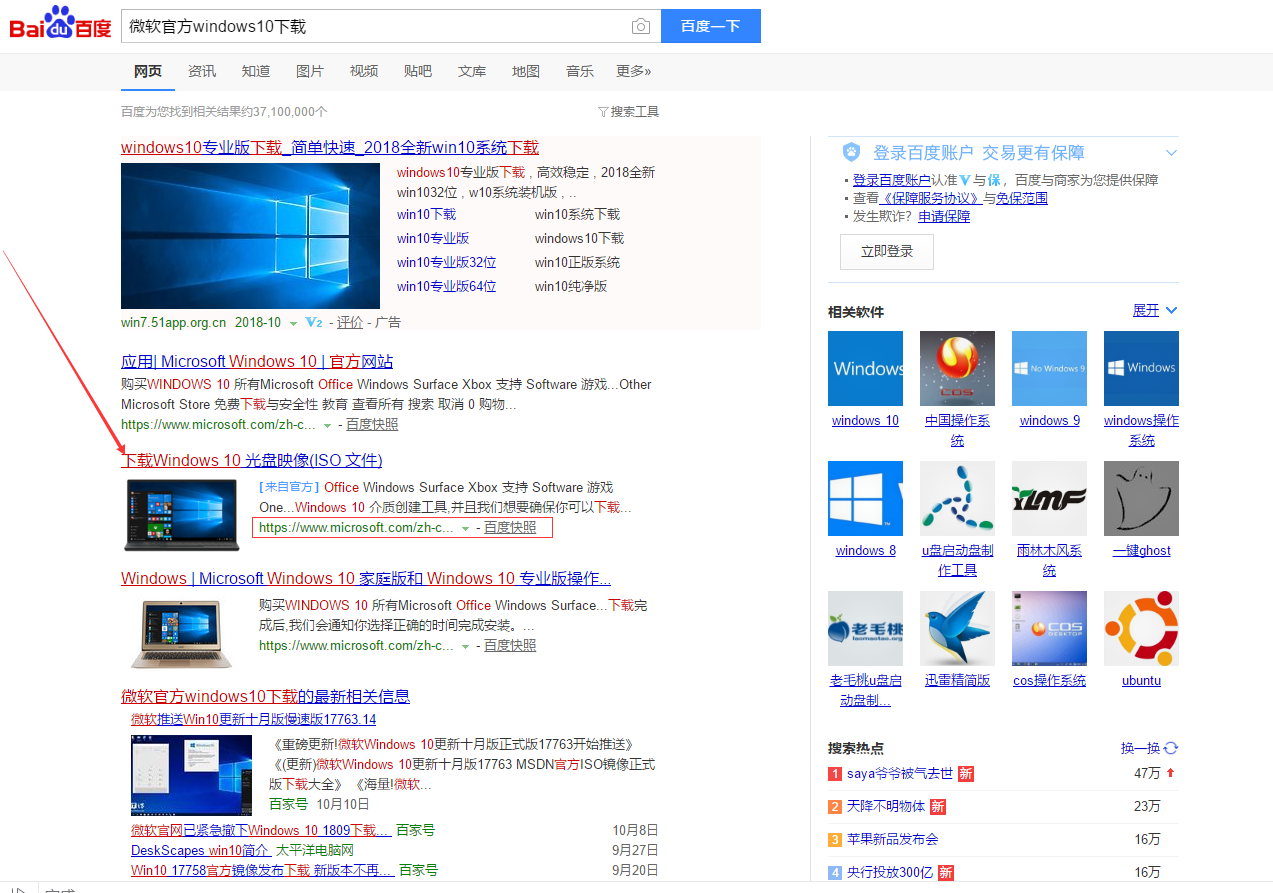Switch to 资讯 tab
1273x893 pixels.
(202, 71)
